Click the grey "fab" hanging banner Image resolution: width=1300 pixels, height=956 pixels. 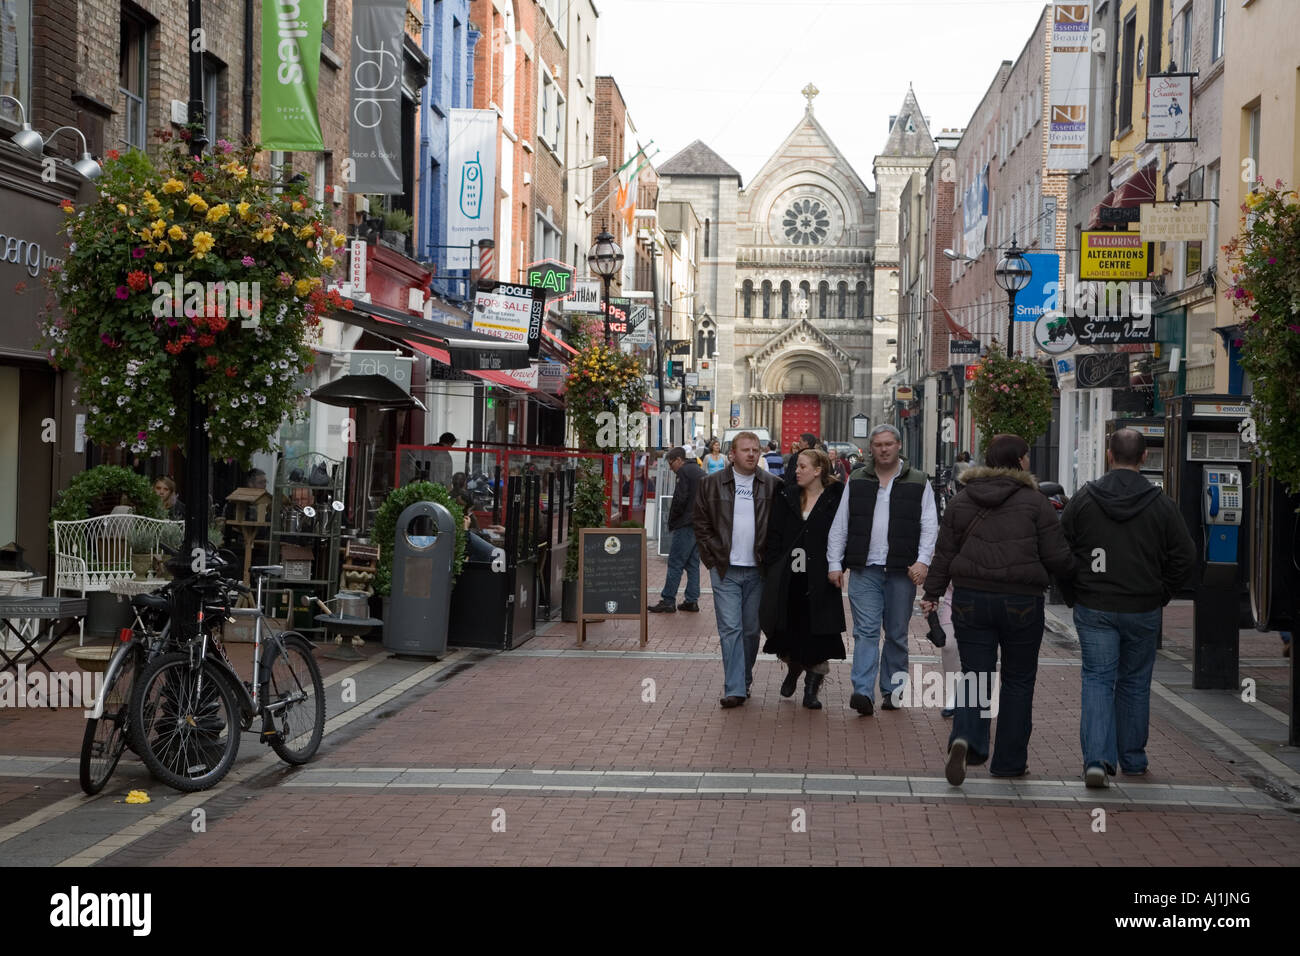pyautogui.click(x=376, y=96)
